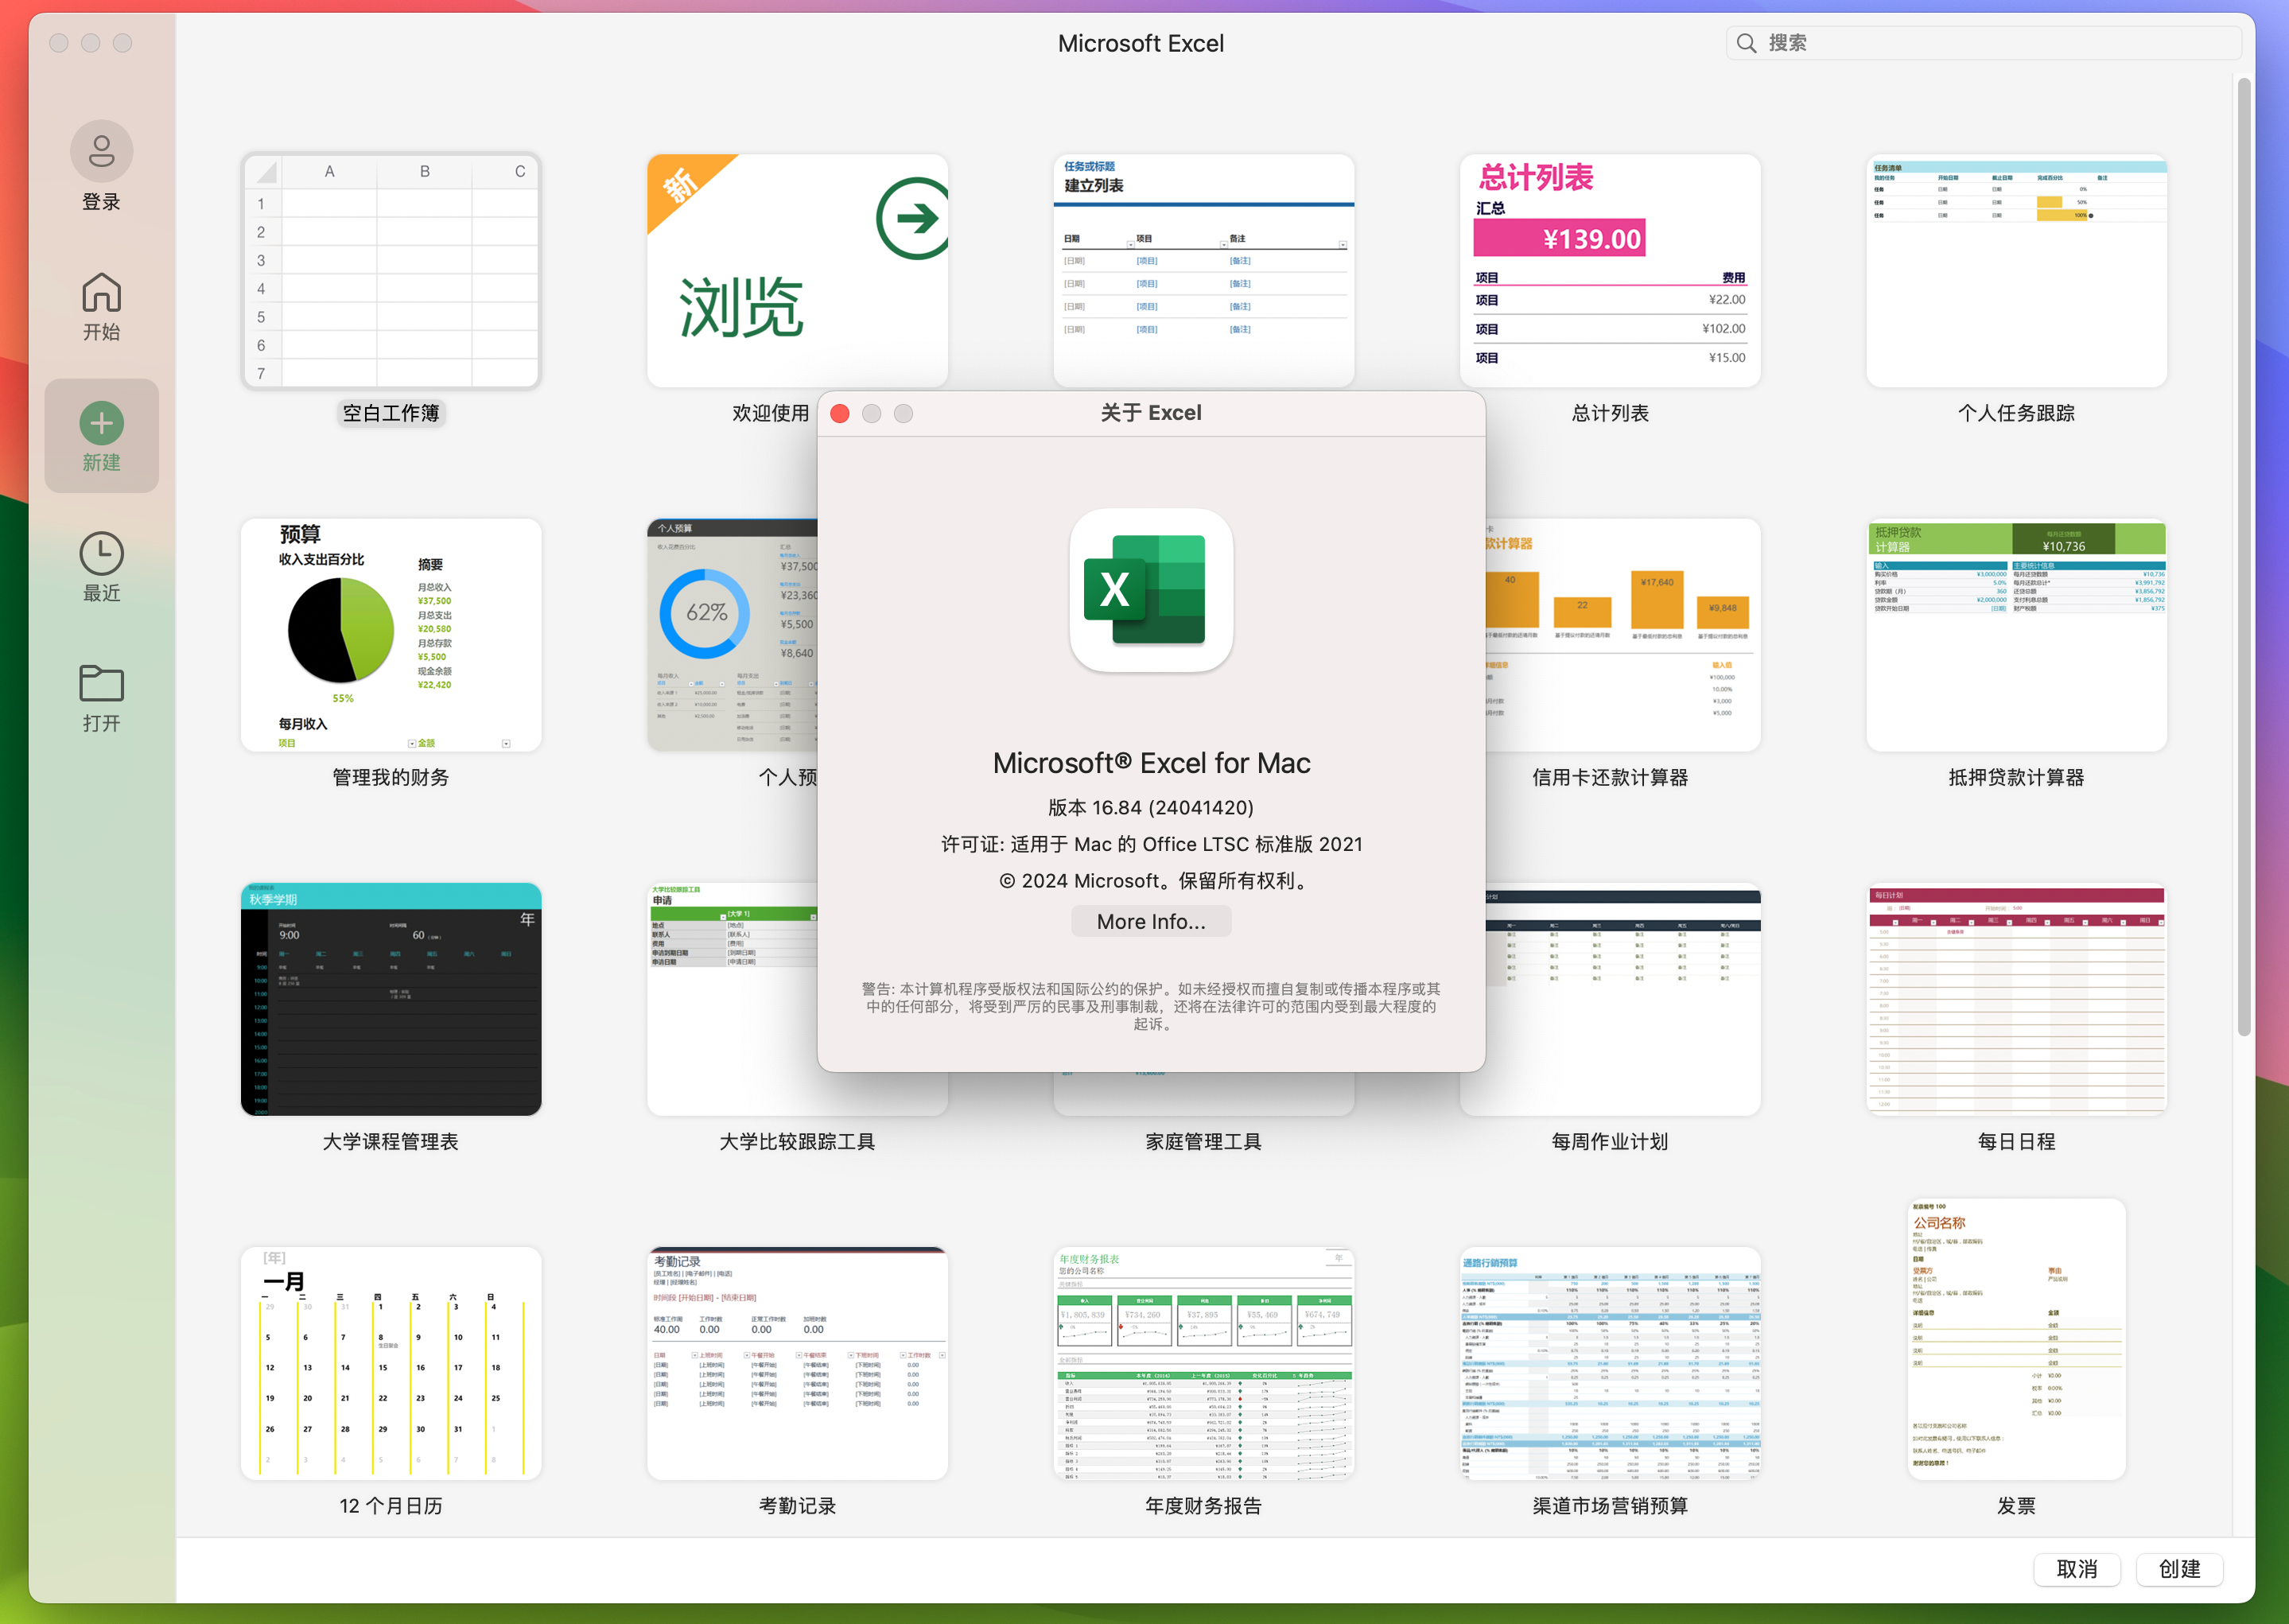Viewport: 2289px width, 1624px height.
Task: Click the 取消 button
Action: 2077,1569
